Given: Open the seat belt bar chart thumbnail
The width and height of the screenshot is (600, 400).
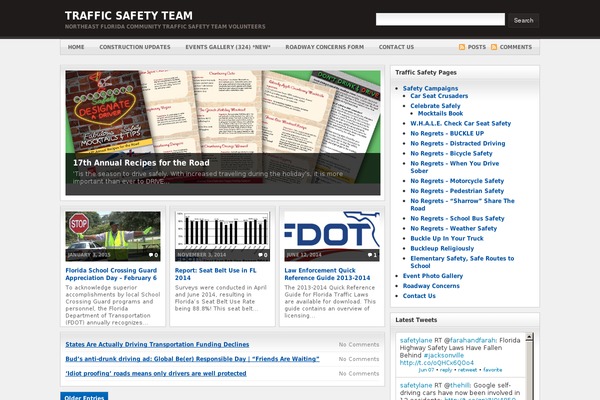Looking at the screenshot, I should point(222,236).
